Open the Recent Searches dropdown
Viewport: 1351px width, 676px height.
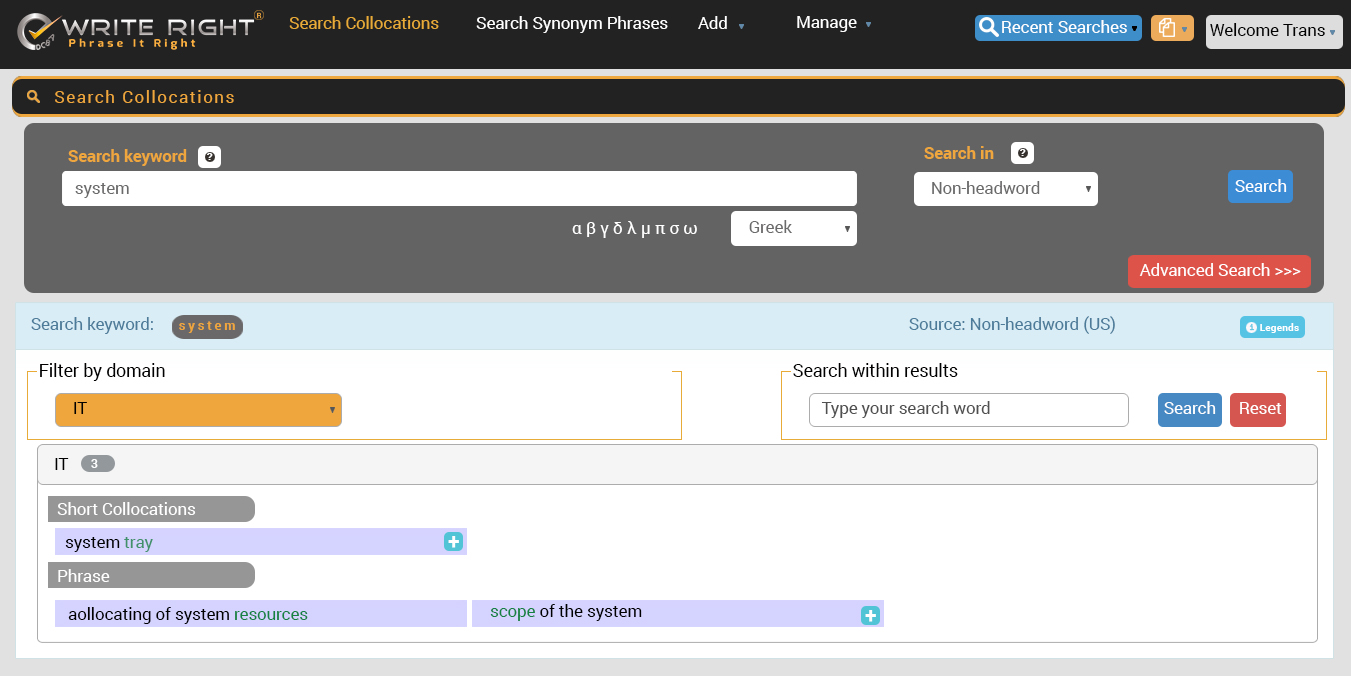(x=1058, y=28)
